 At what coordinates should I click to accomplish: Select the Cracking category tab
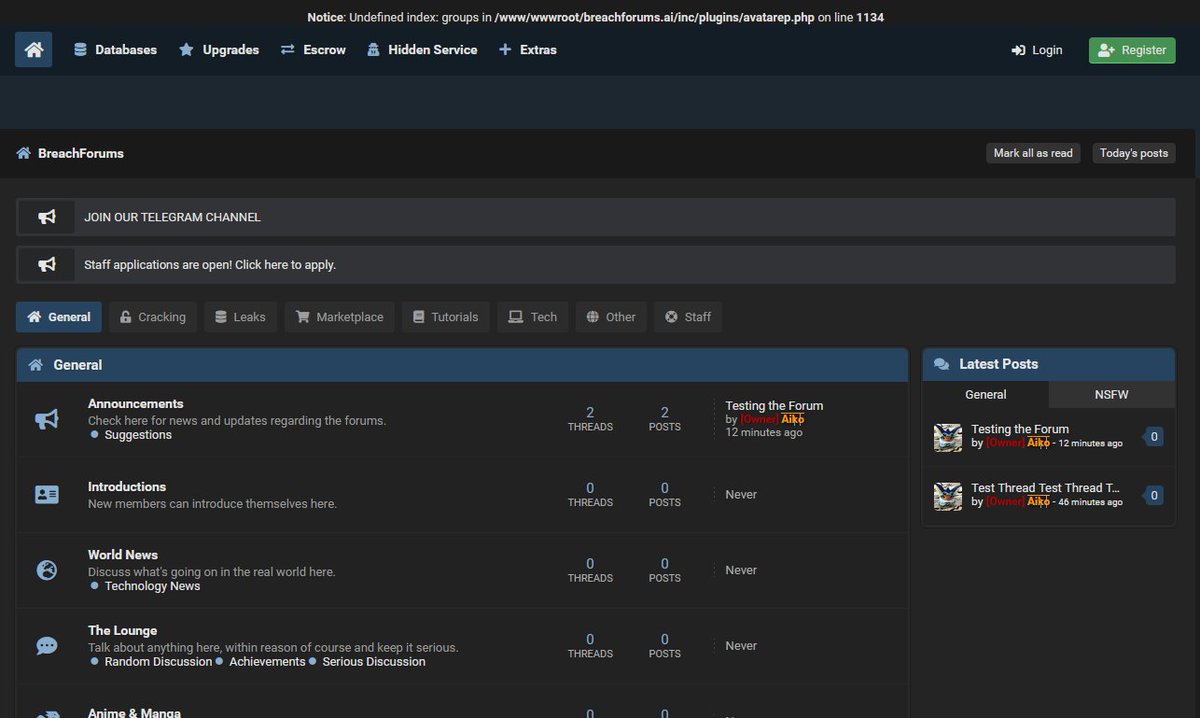(153, 317)
